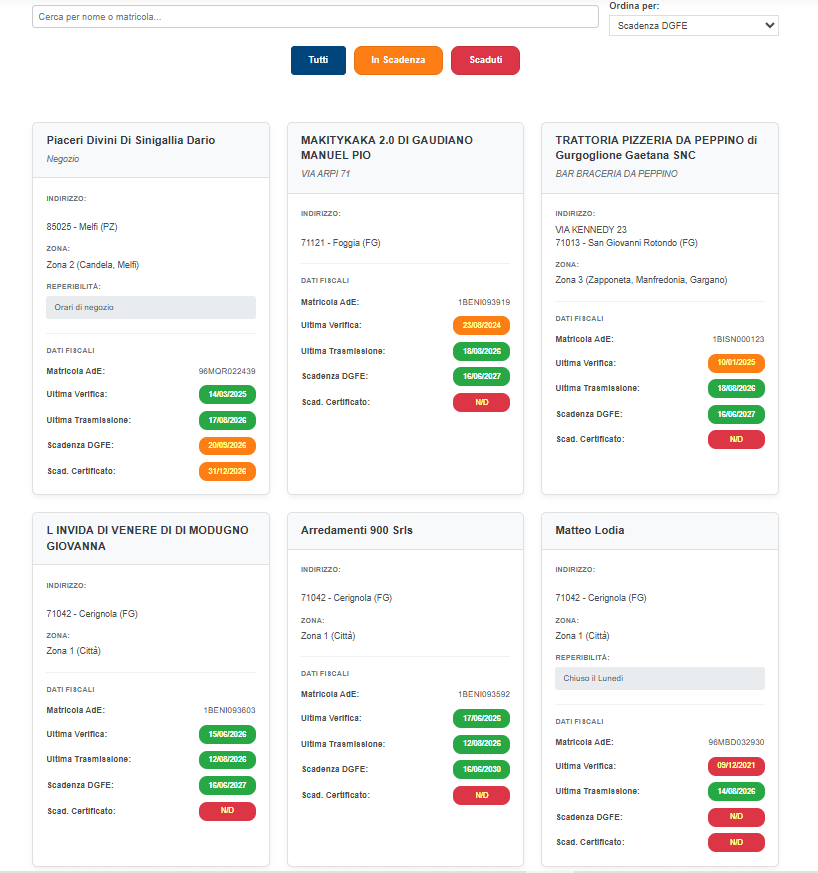The image size is (818, 873).
Task: Open the Ordina per dropdown arrow
Action: 770,26
